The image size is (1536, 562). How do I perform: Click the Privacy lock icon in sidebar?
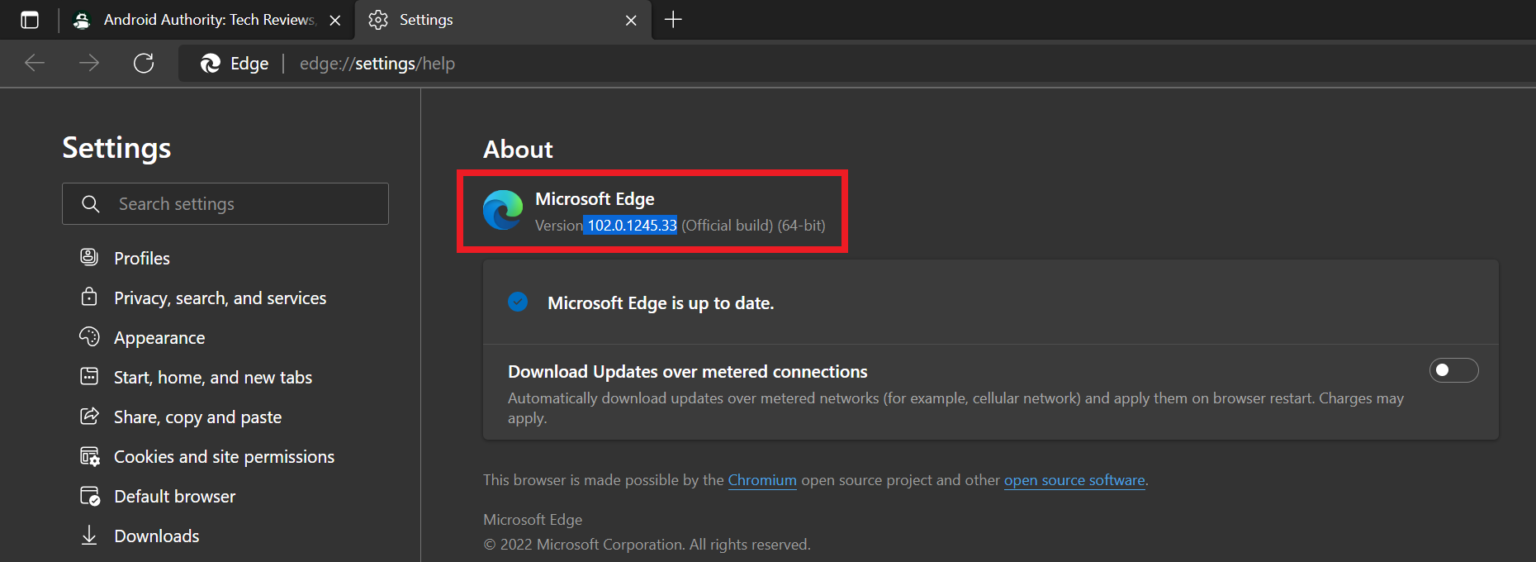coord(89,297)
